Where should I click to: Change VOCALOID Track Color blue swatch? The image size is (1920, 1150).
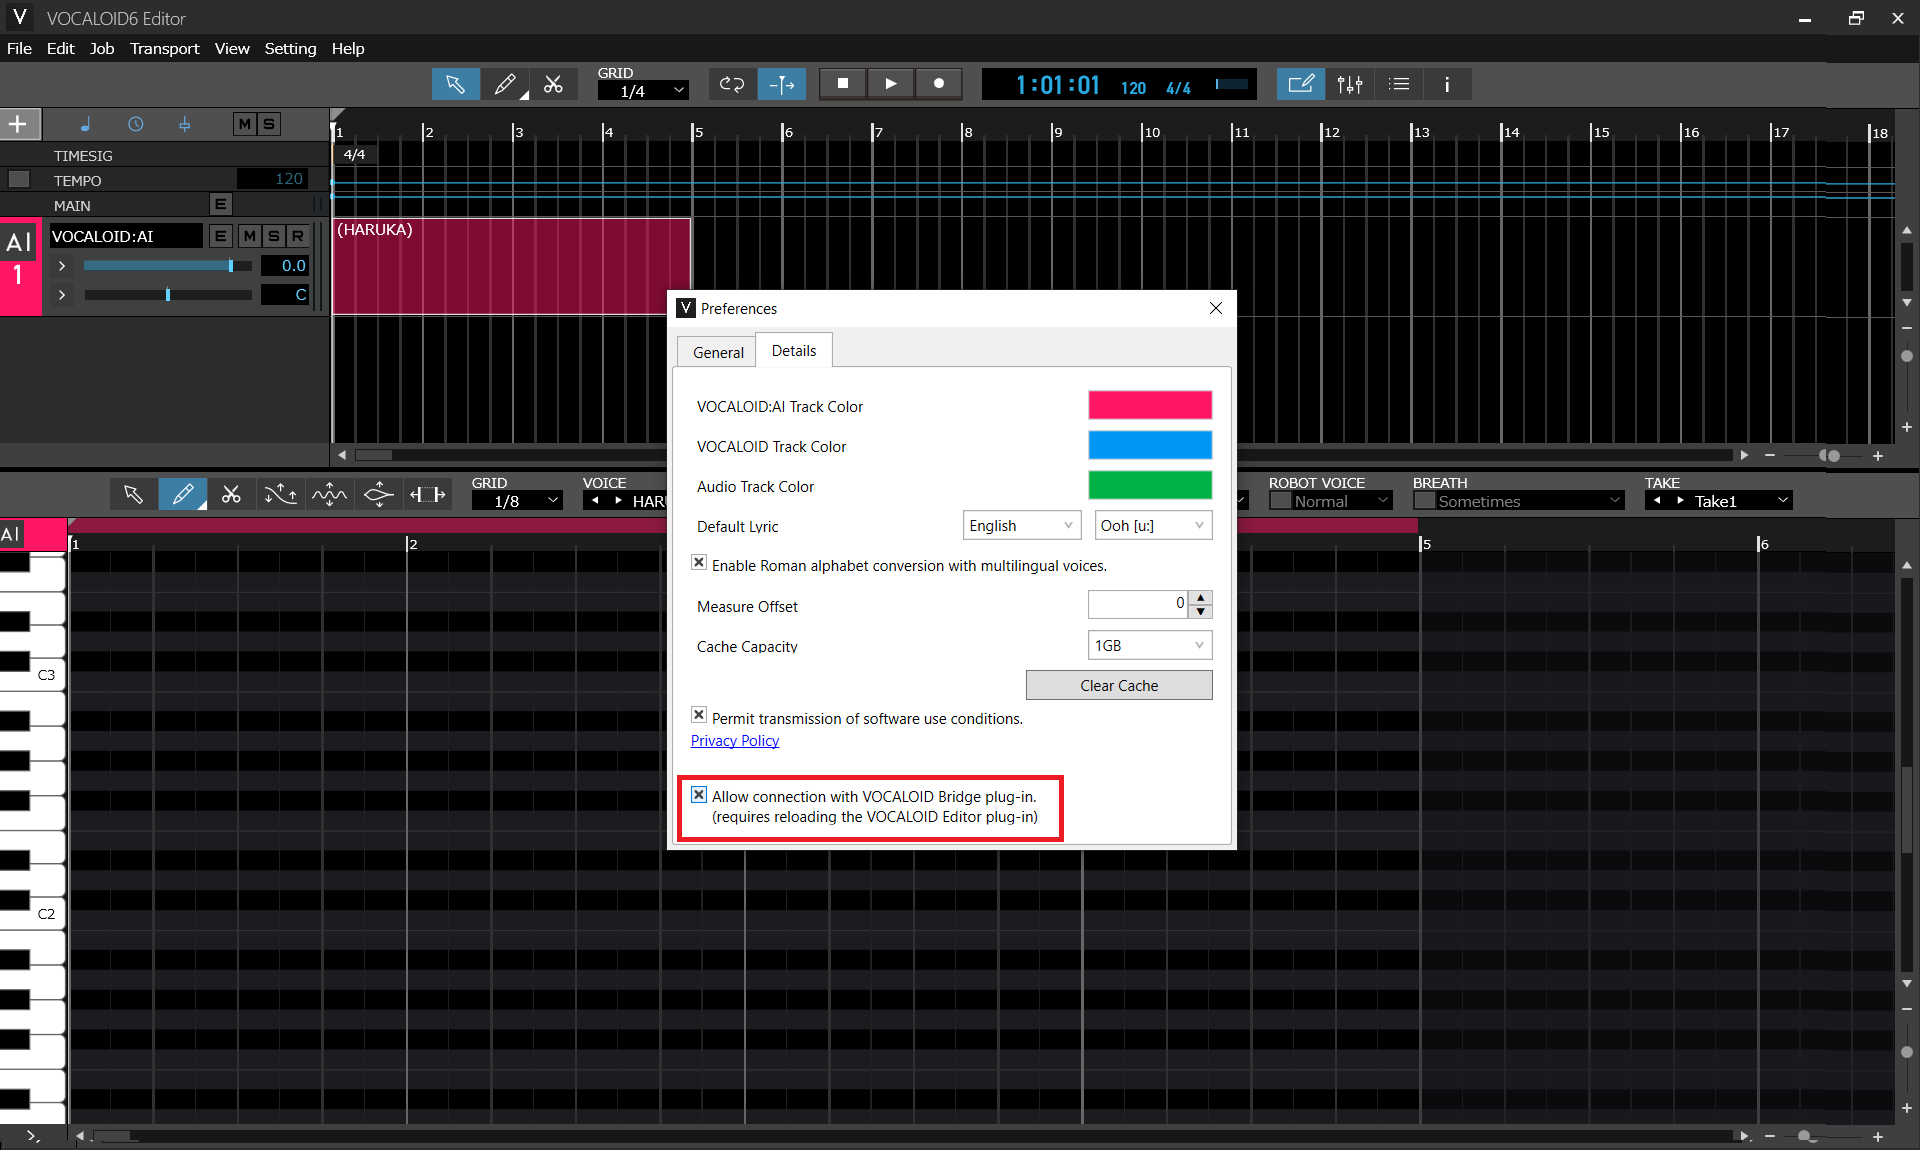click(1150, 445)
